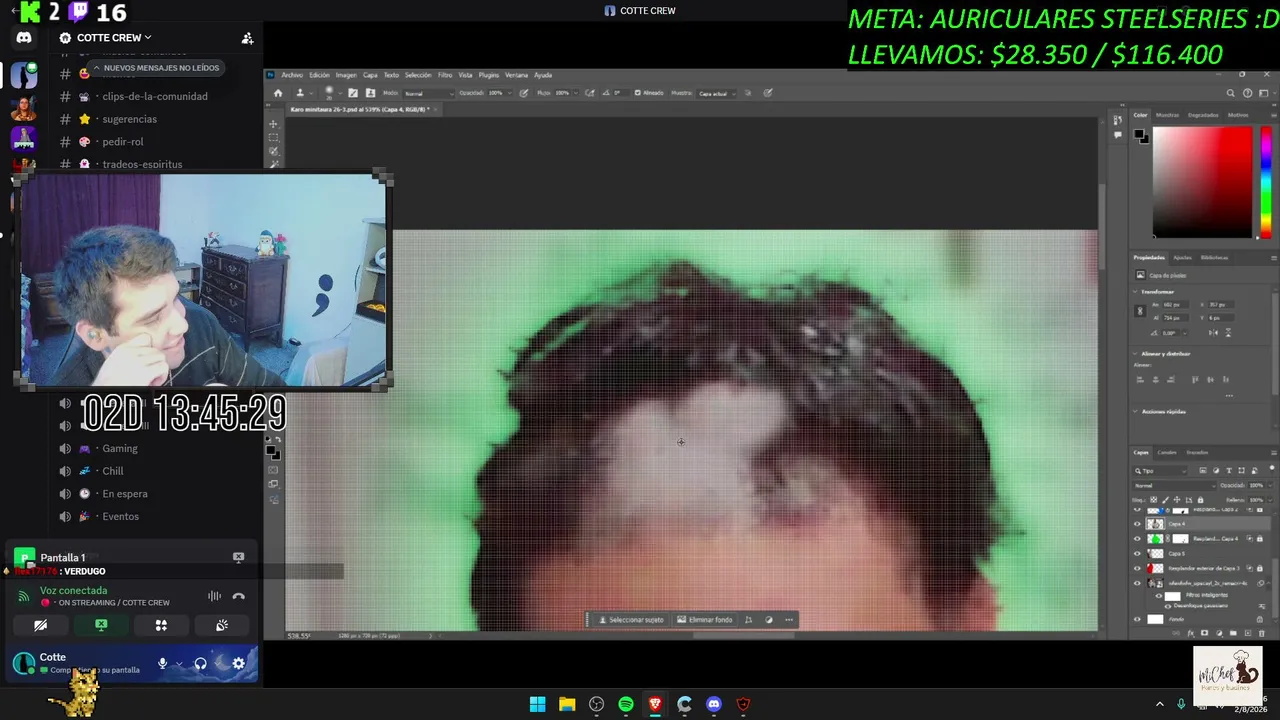Flip horizontally in Transformar section

point(1211,332)
